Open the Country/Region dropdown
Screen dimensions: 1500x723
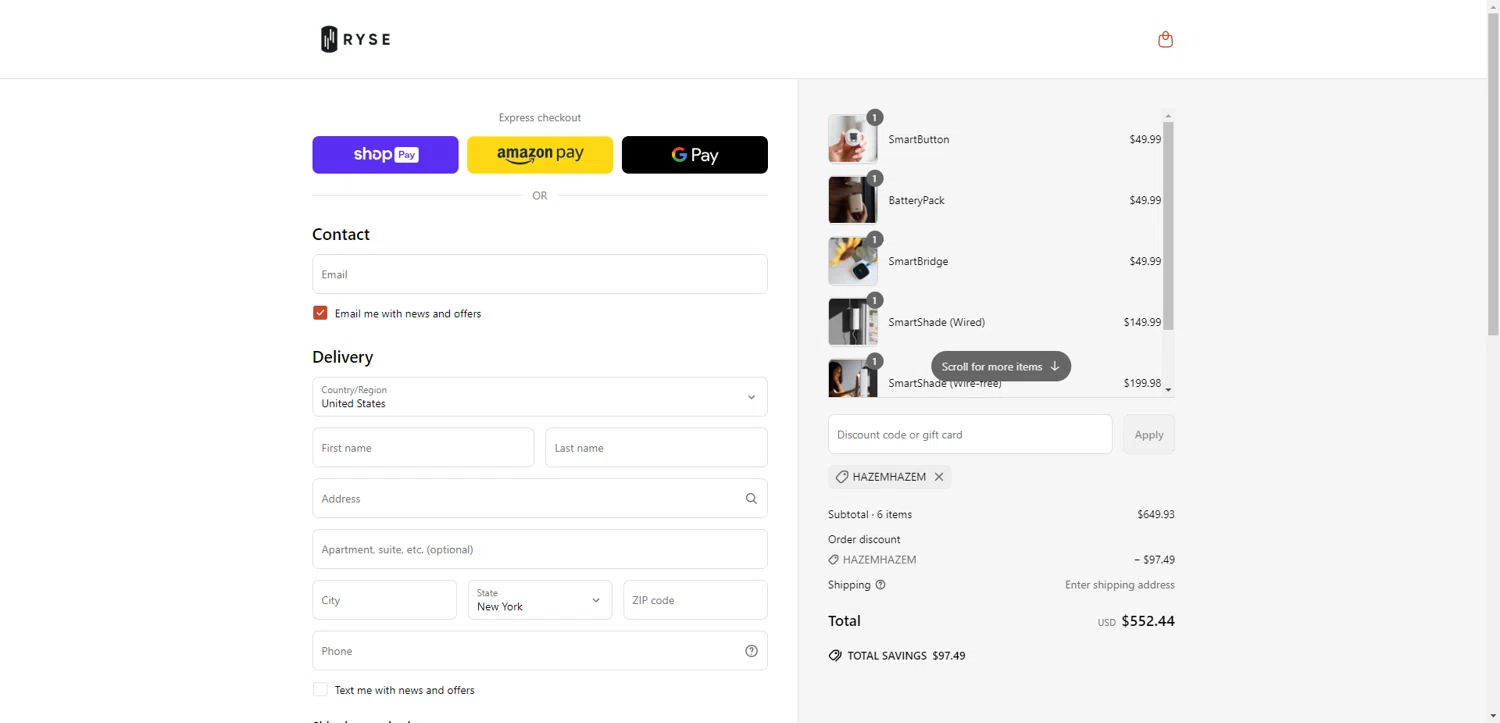click(x=539, y=397)
